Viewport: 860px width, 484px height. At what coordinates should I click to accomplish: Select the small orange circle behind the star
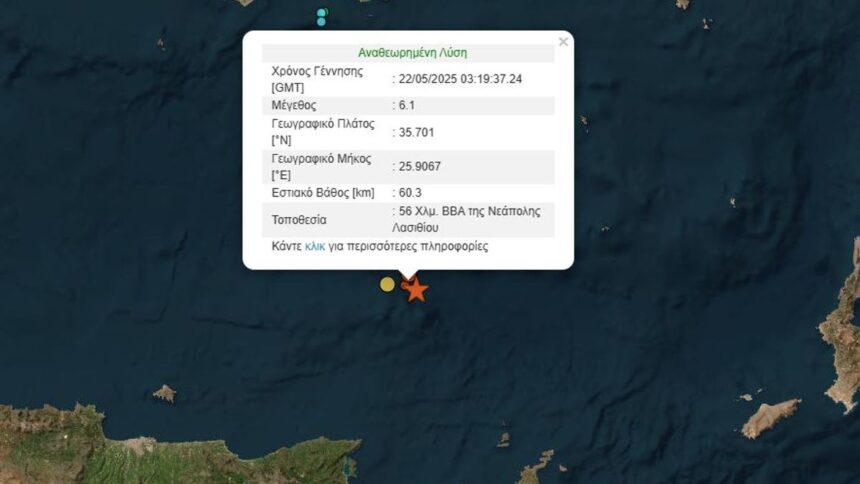405,285
